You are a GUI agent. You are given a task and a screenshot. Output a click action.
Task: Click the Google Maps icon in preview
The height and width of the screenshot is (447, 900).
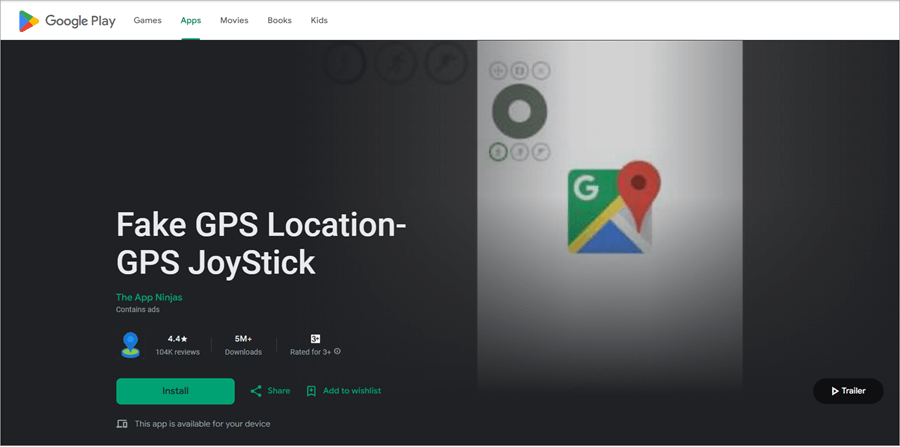[614, 208]
